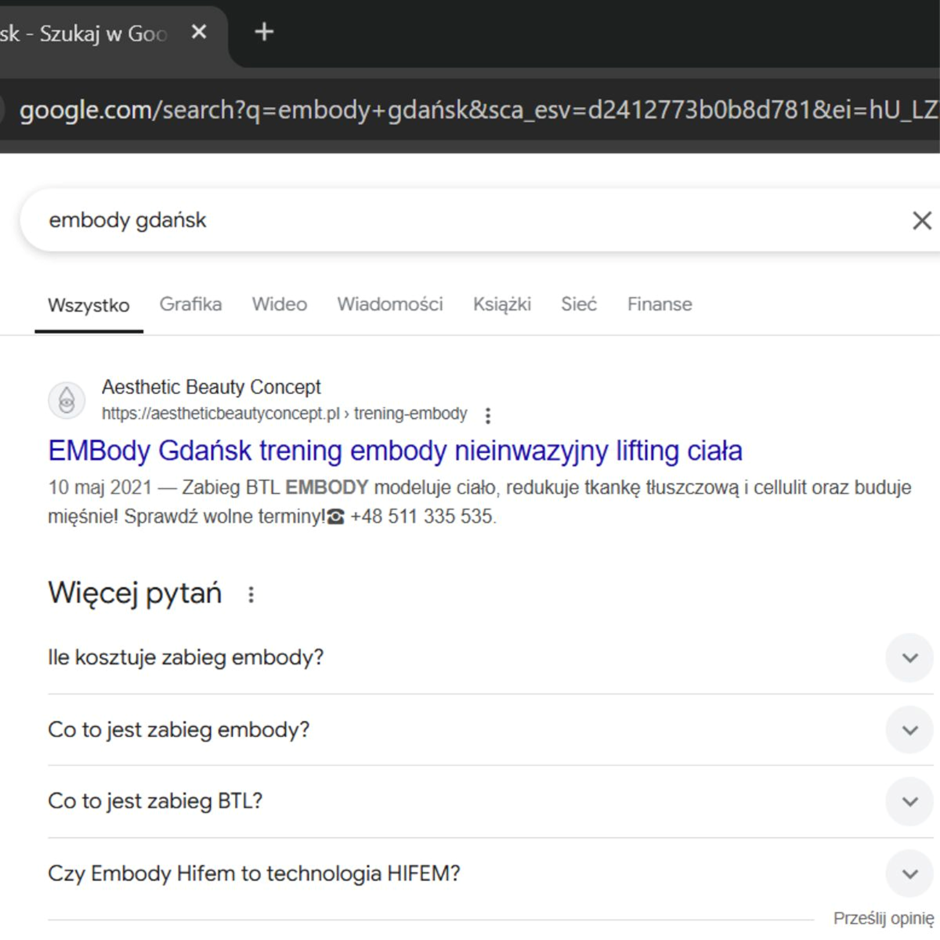This screenshot has height=940, width=940.
Task: Open the Książki tab
Action: [x=502, y=305]
